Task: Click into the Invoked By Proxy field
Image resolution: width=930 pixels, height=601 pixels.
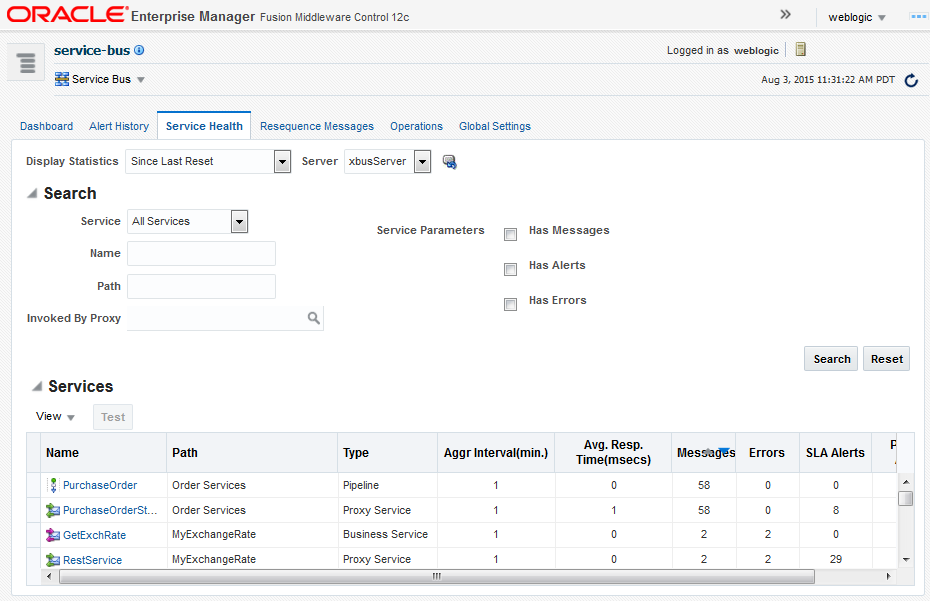Action: [216, 318]
